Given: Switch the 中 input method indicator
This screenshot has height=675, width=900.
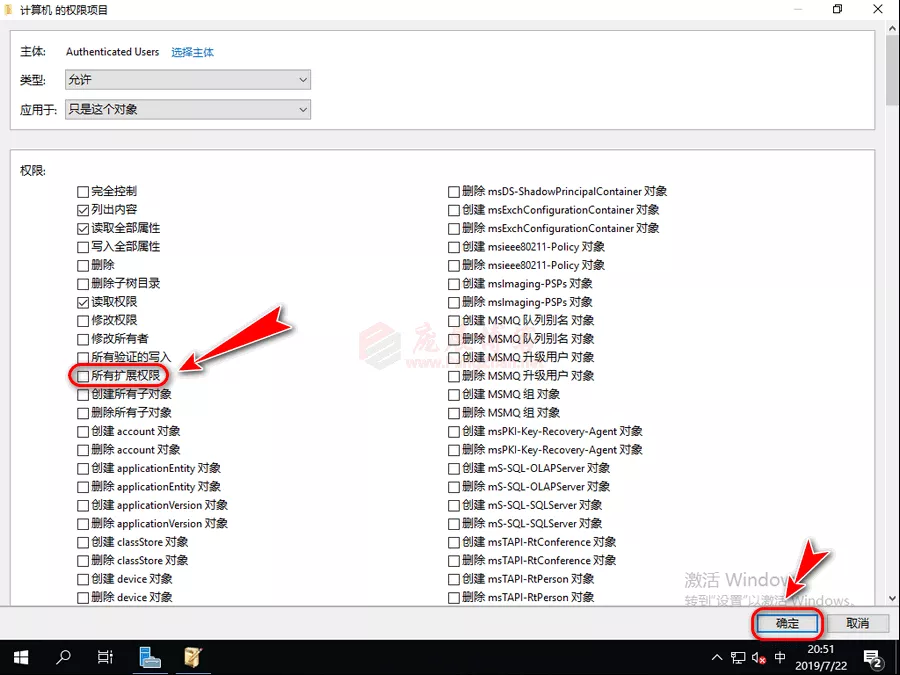Looking at the screenshot, I should tap(780, 658).
